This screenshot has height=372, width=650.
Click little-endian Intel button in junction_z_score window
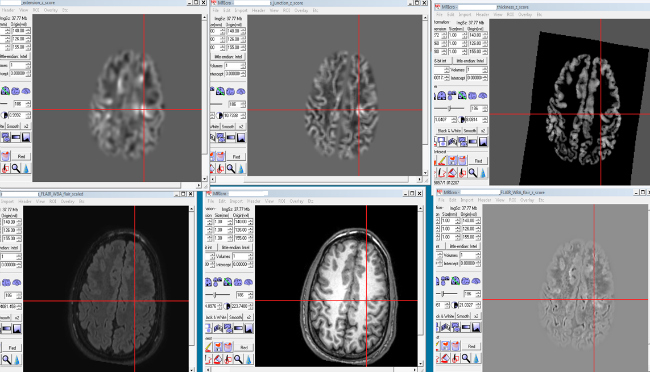pyautogui.click(x=228, y=56)
